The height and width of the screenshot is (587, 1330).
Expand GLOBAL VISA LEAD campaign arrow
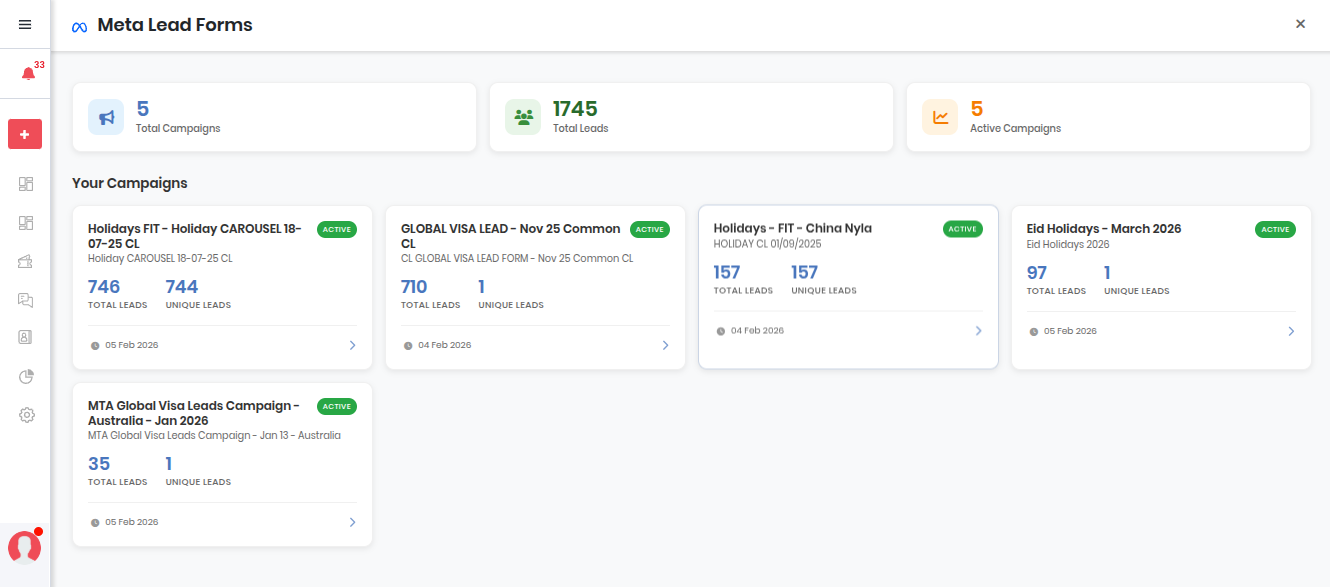coord(665,345)
